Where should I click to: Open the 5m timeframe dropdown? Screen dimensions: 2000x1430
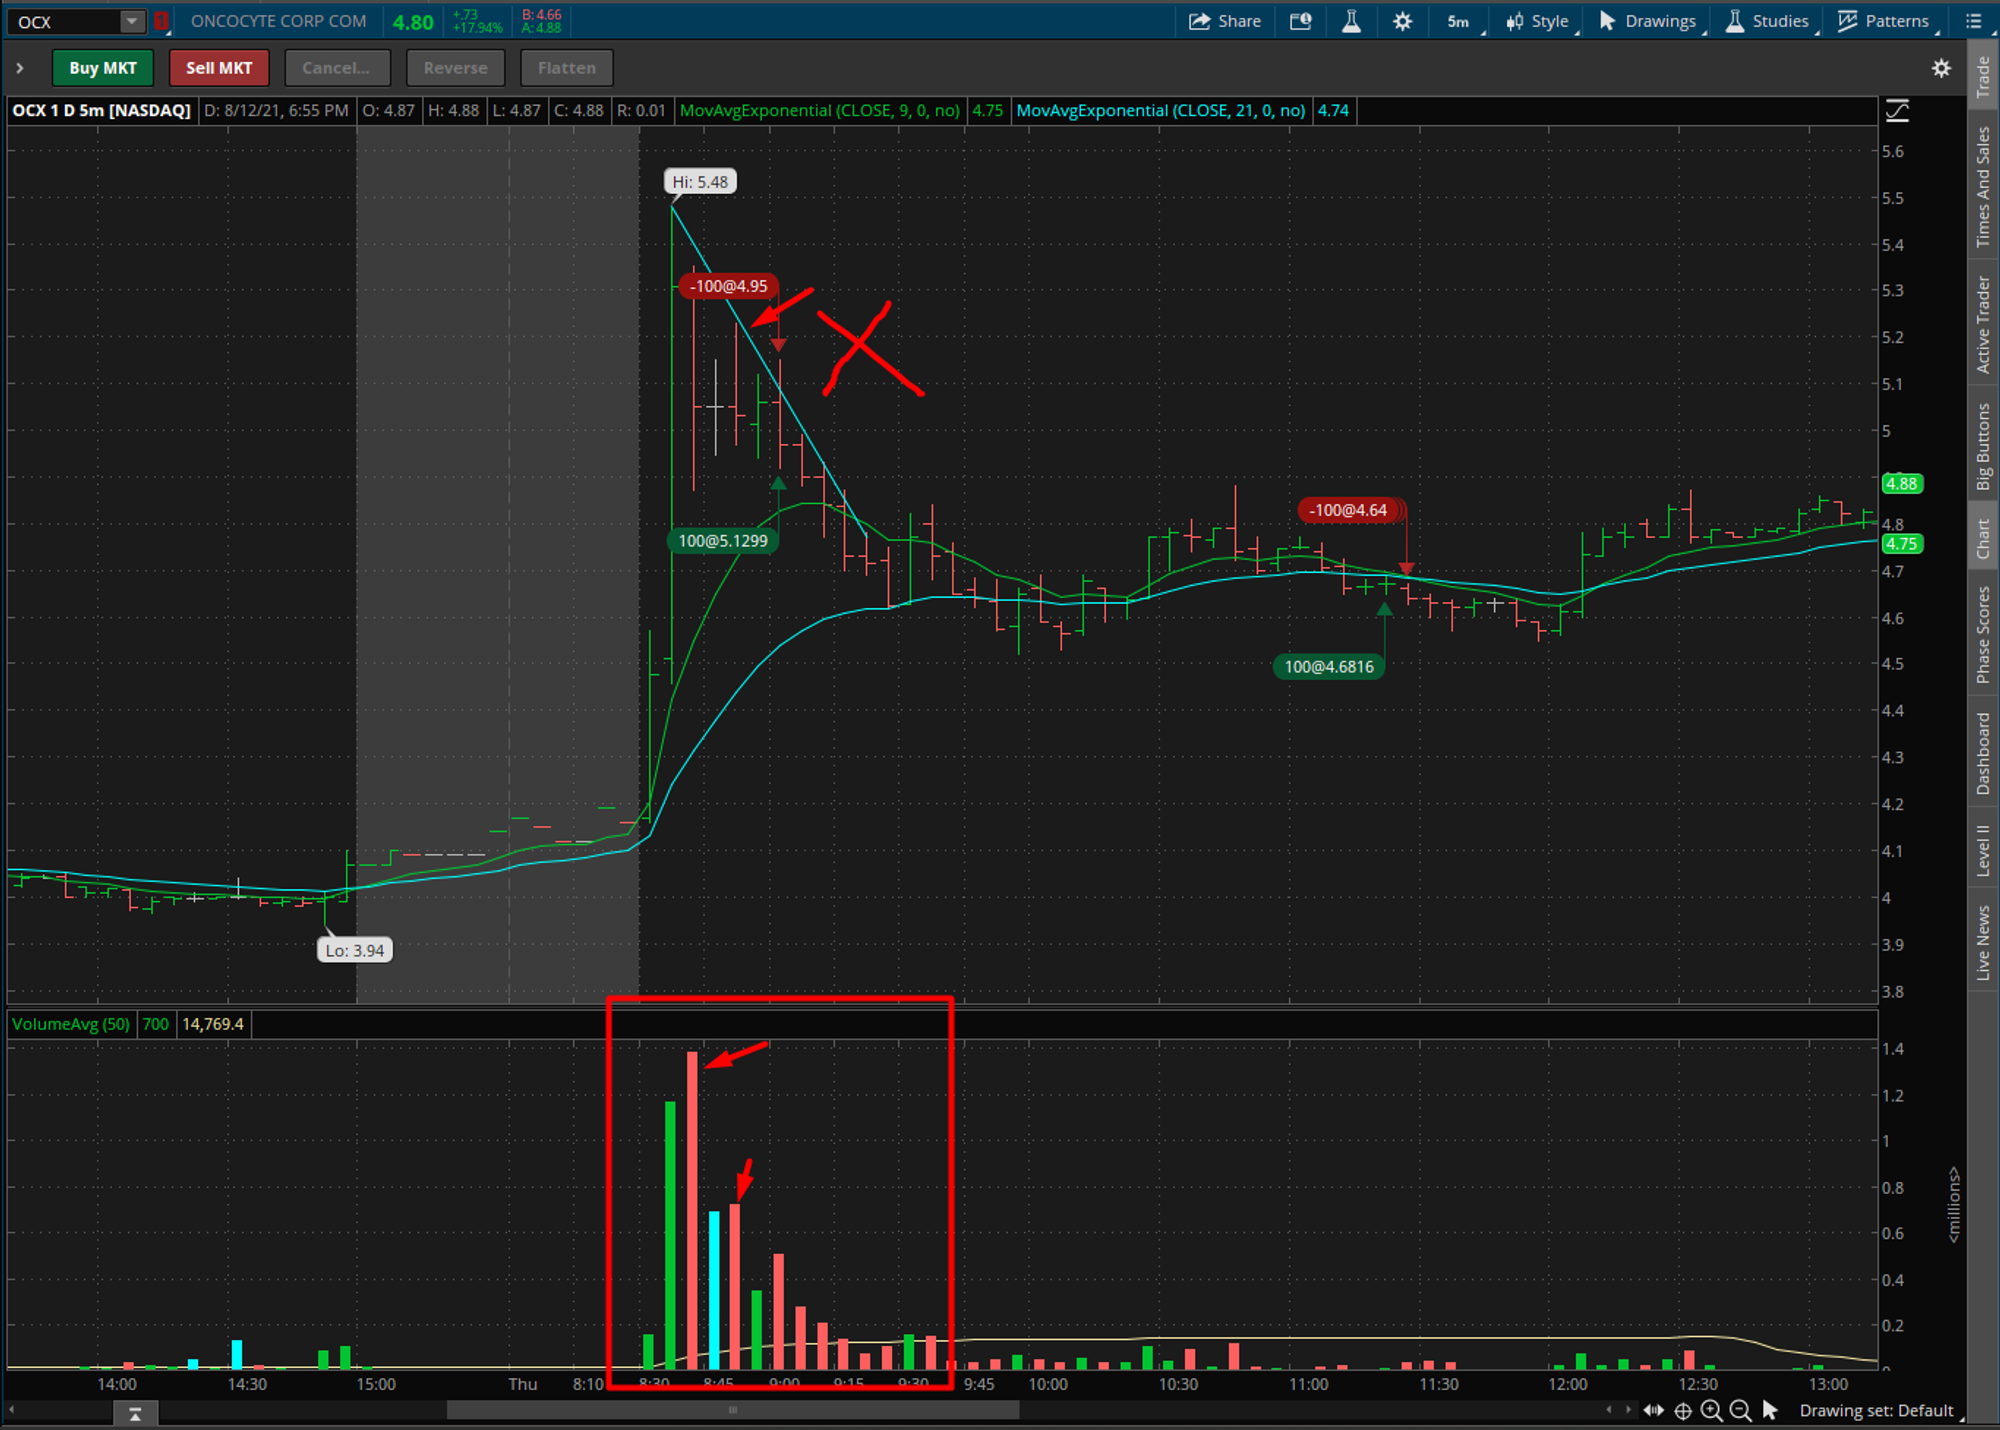point(1459,21)
